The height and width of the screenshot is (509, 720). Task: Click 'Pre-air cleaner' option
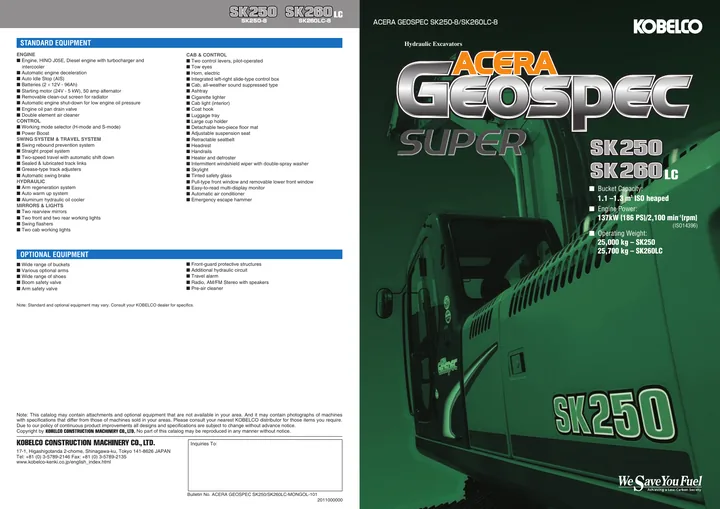(207, 288)
